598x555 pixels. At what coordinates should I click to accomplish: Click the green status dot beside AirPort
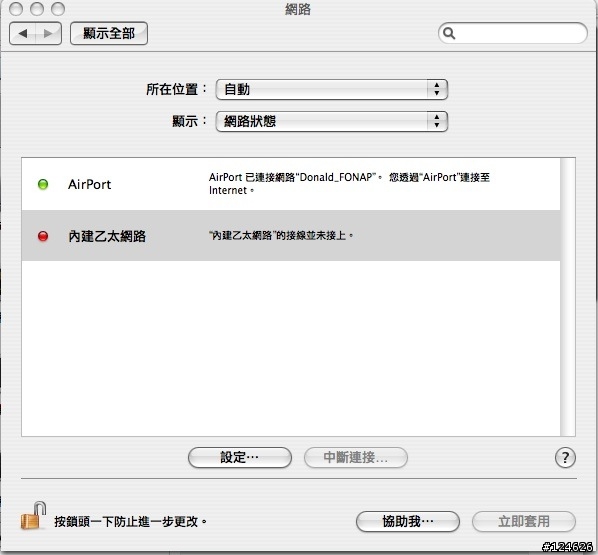coord(43,184)
